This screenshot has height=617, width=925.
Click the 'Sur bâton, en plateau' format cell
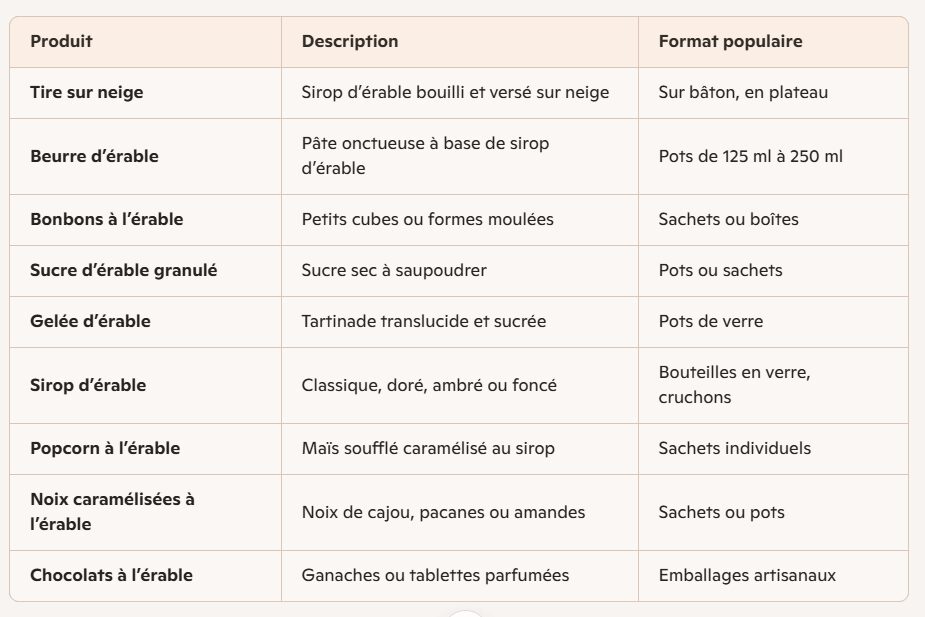click(743, 93)
